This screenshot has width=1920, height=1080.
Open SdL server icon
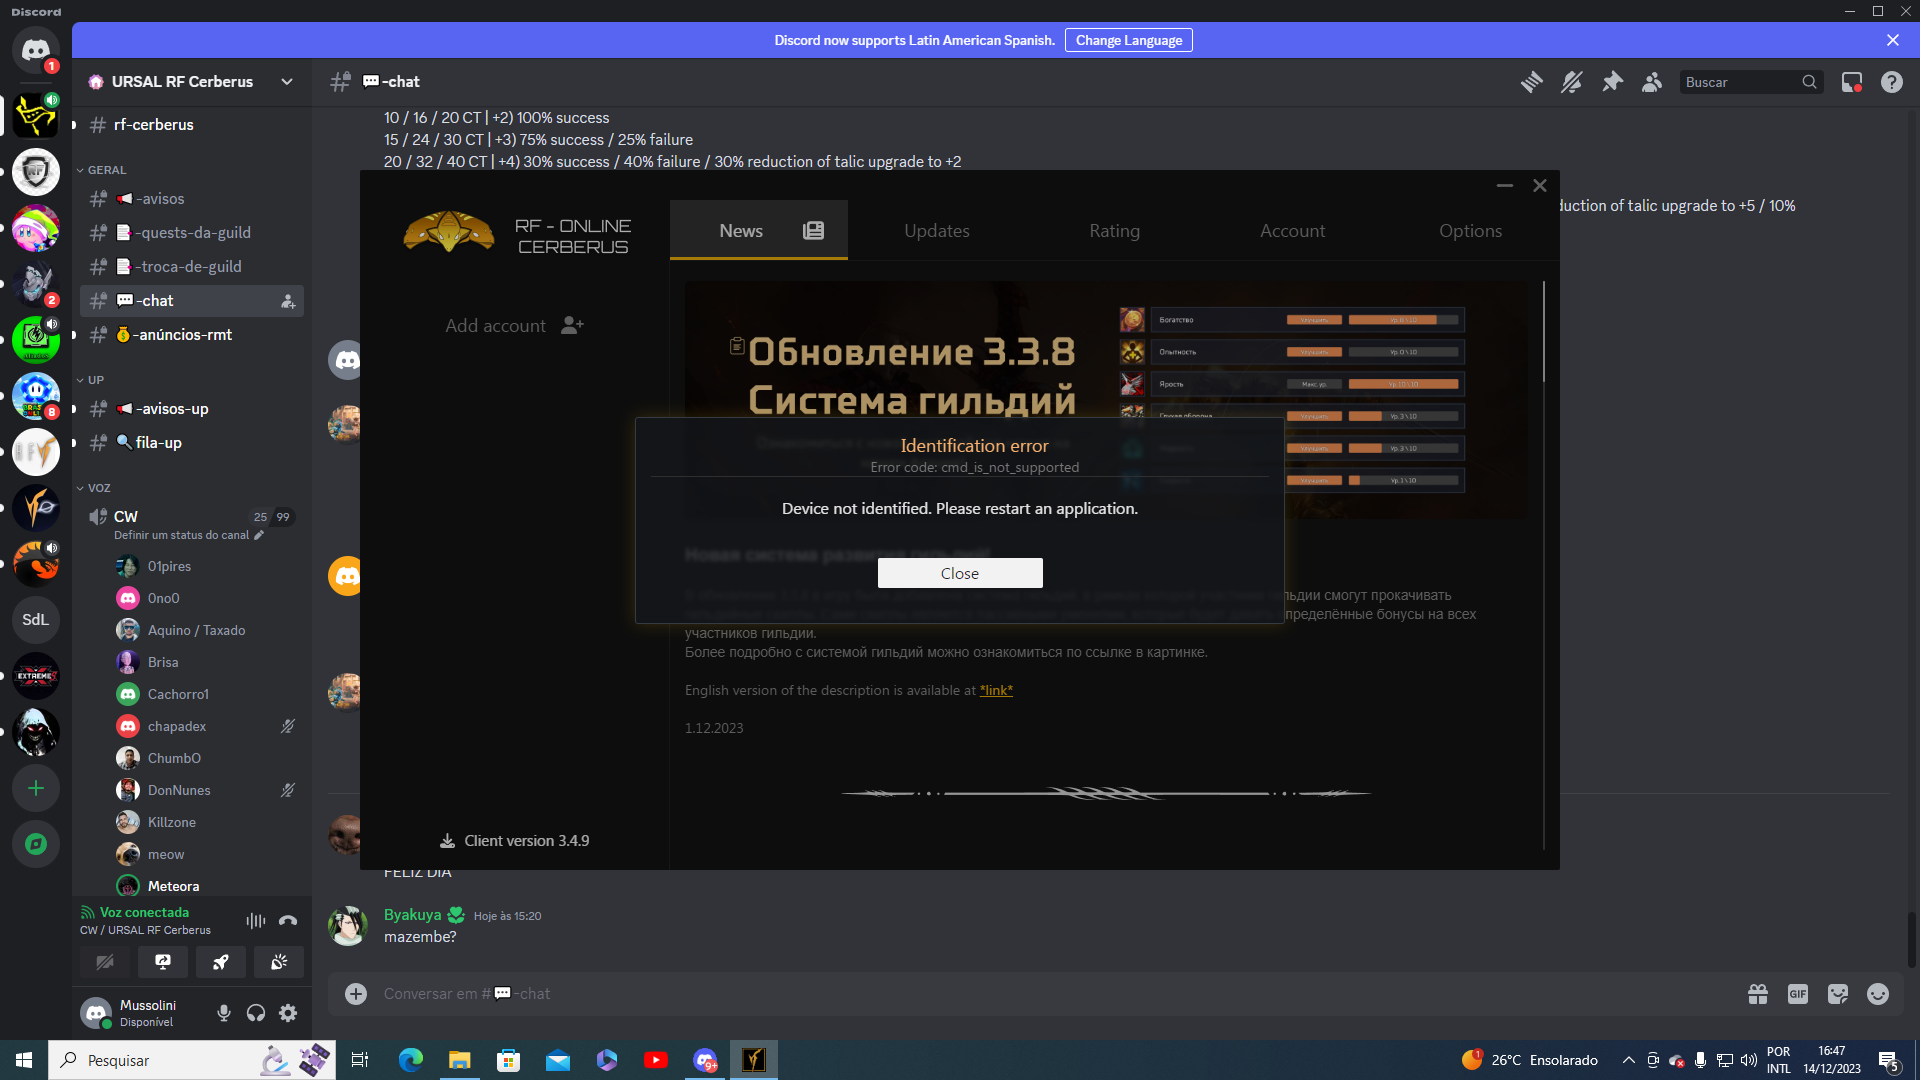tap(36, 620)
